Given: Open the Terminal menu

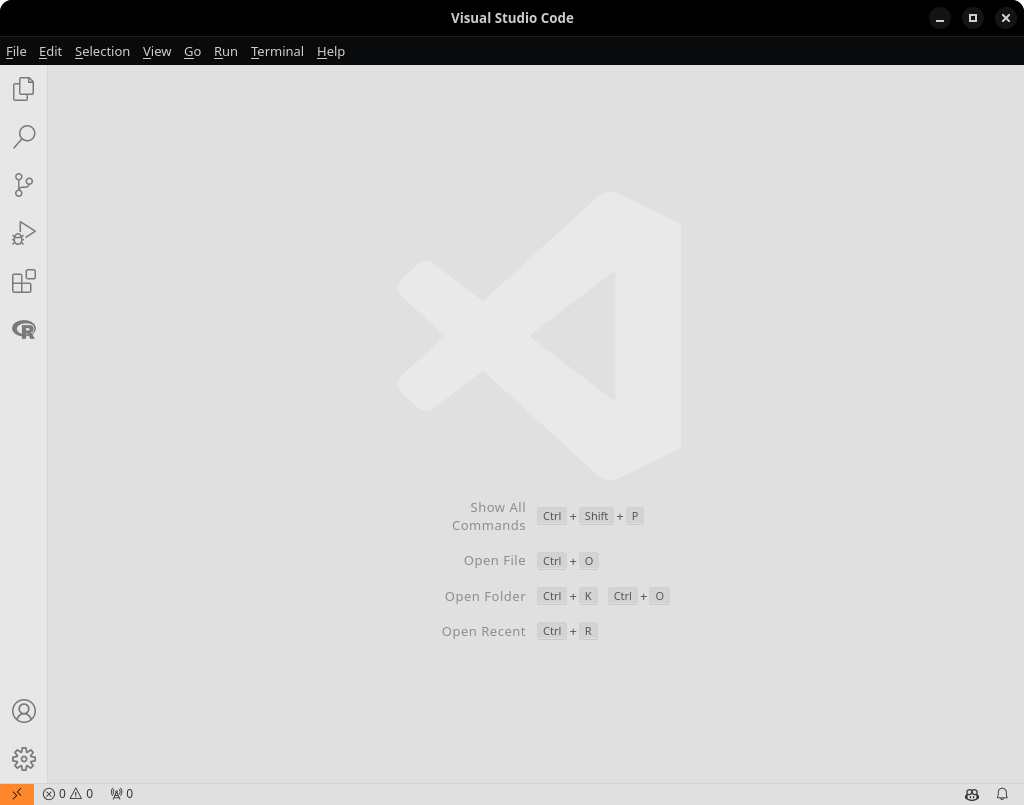Looking at the screenshot, I should pyautogui.click(x=277, y=51).
